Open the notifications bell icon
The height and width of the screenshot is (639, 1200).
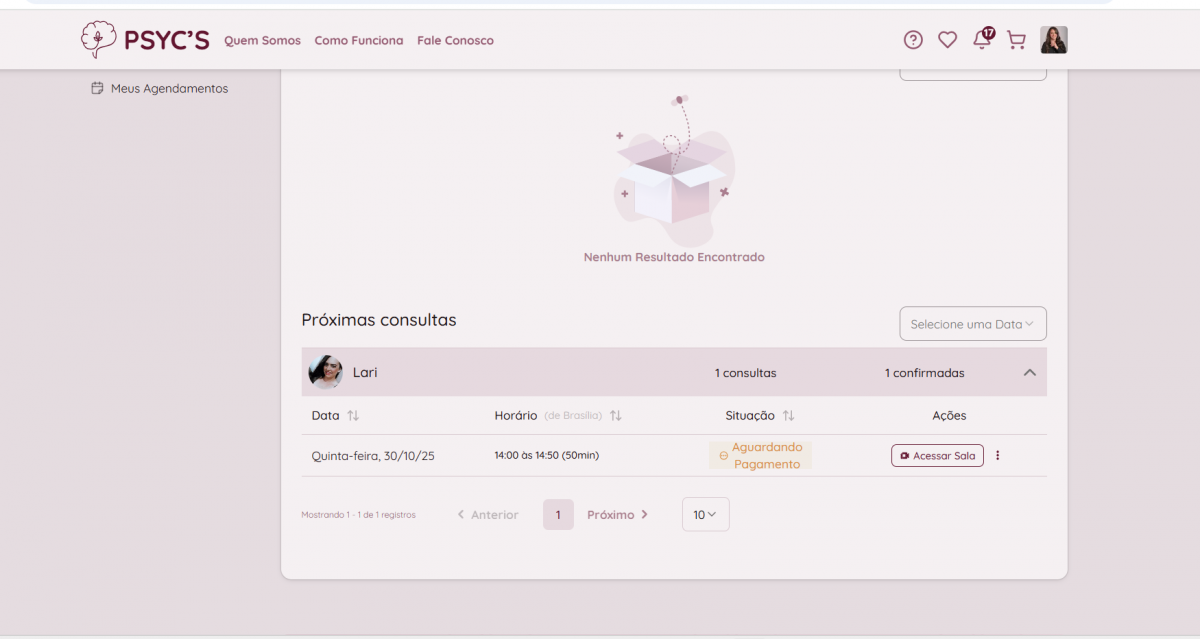[982, 40]
